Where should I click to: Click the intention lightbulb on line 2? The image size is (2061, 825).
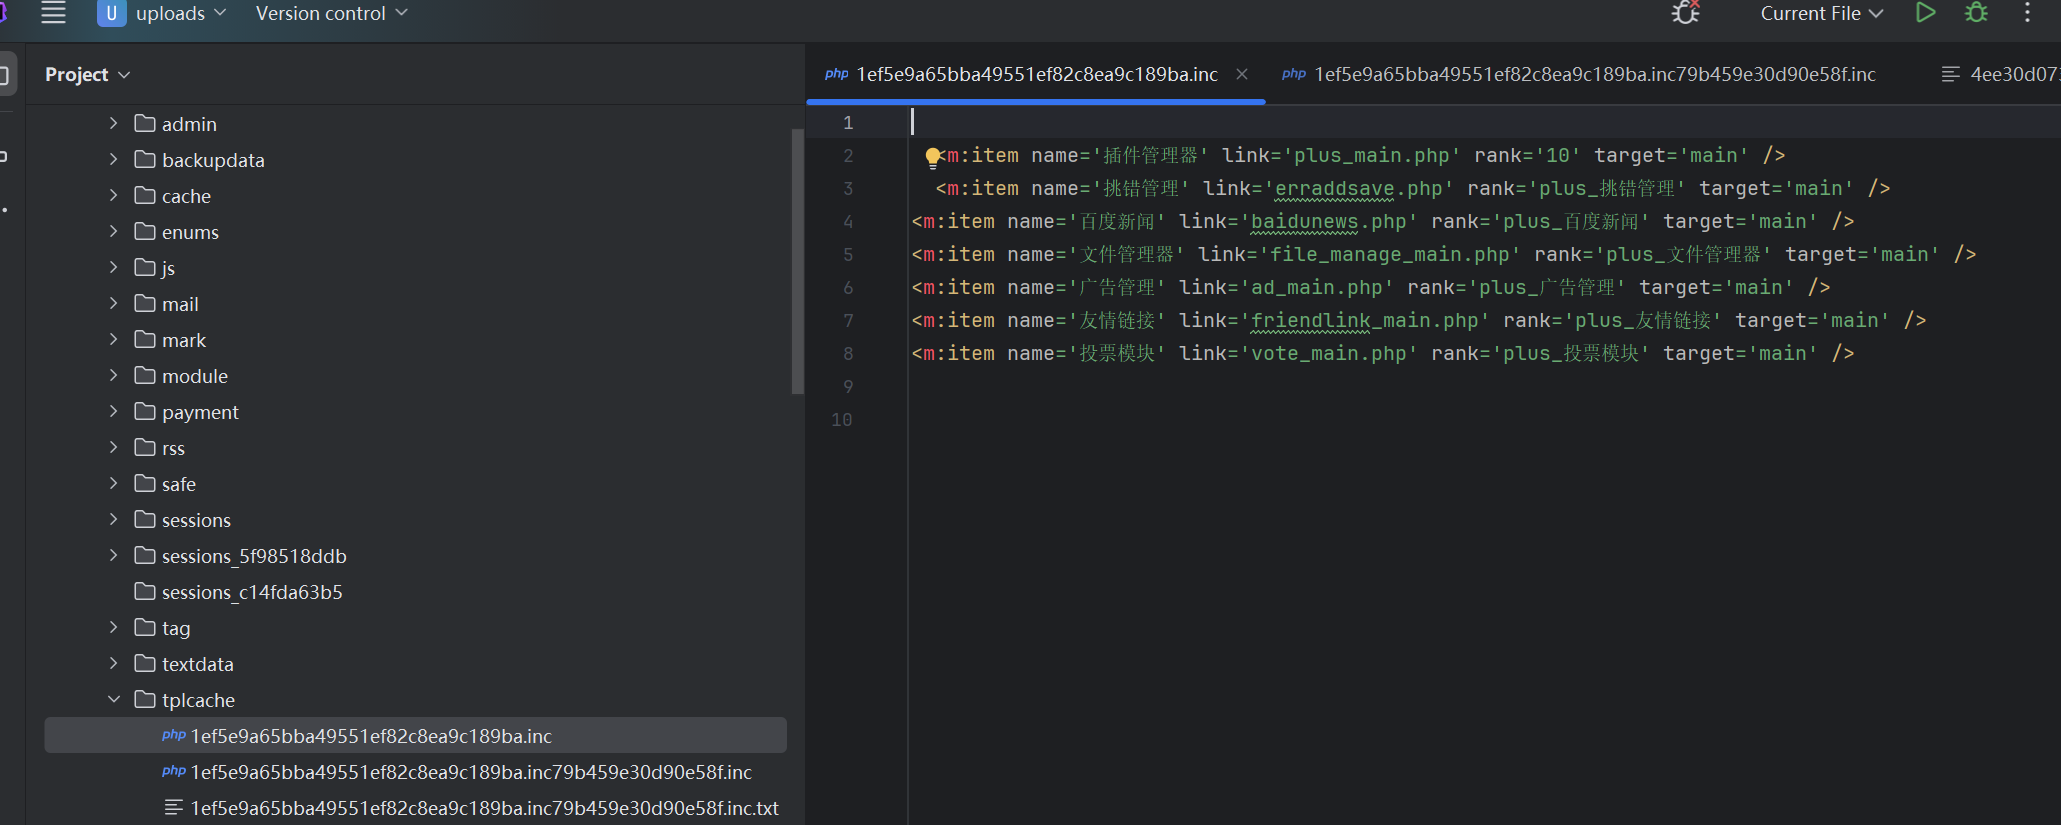click(x=933, y=156)
